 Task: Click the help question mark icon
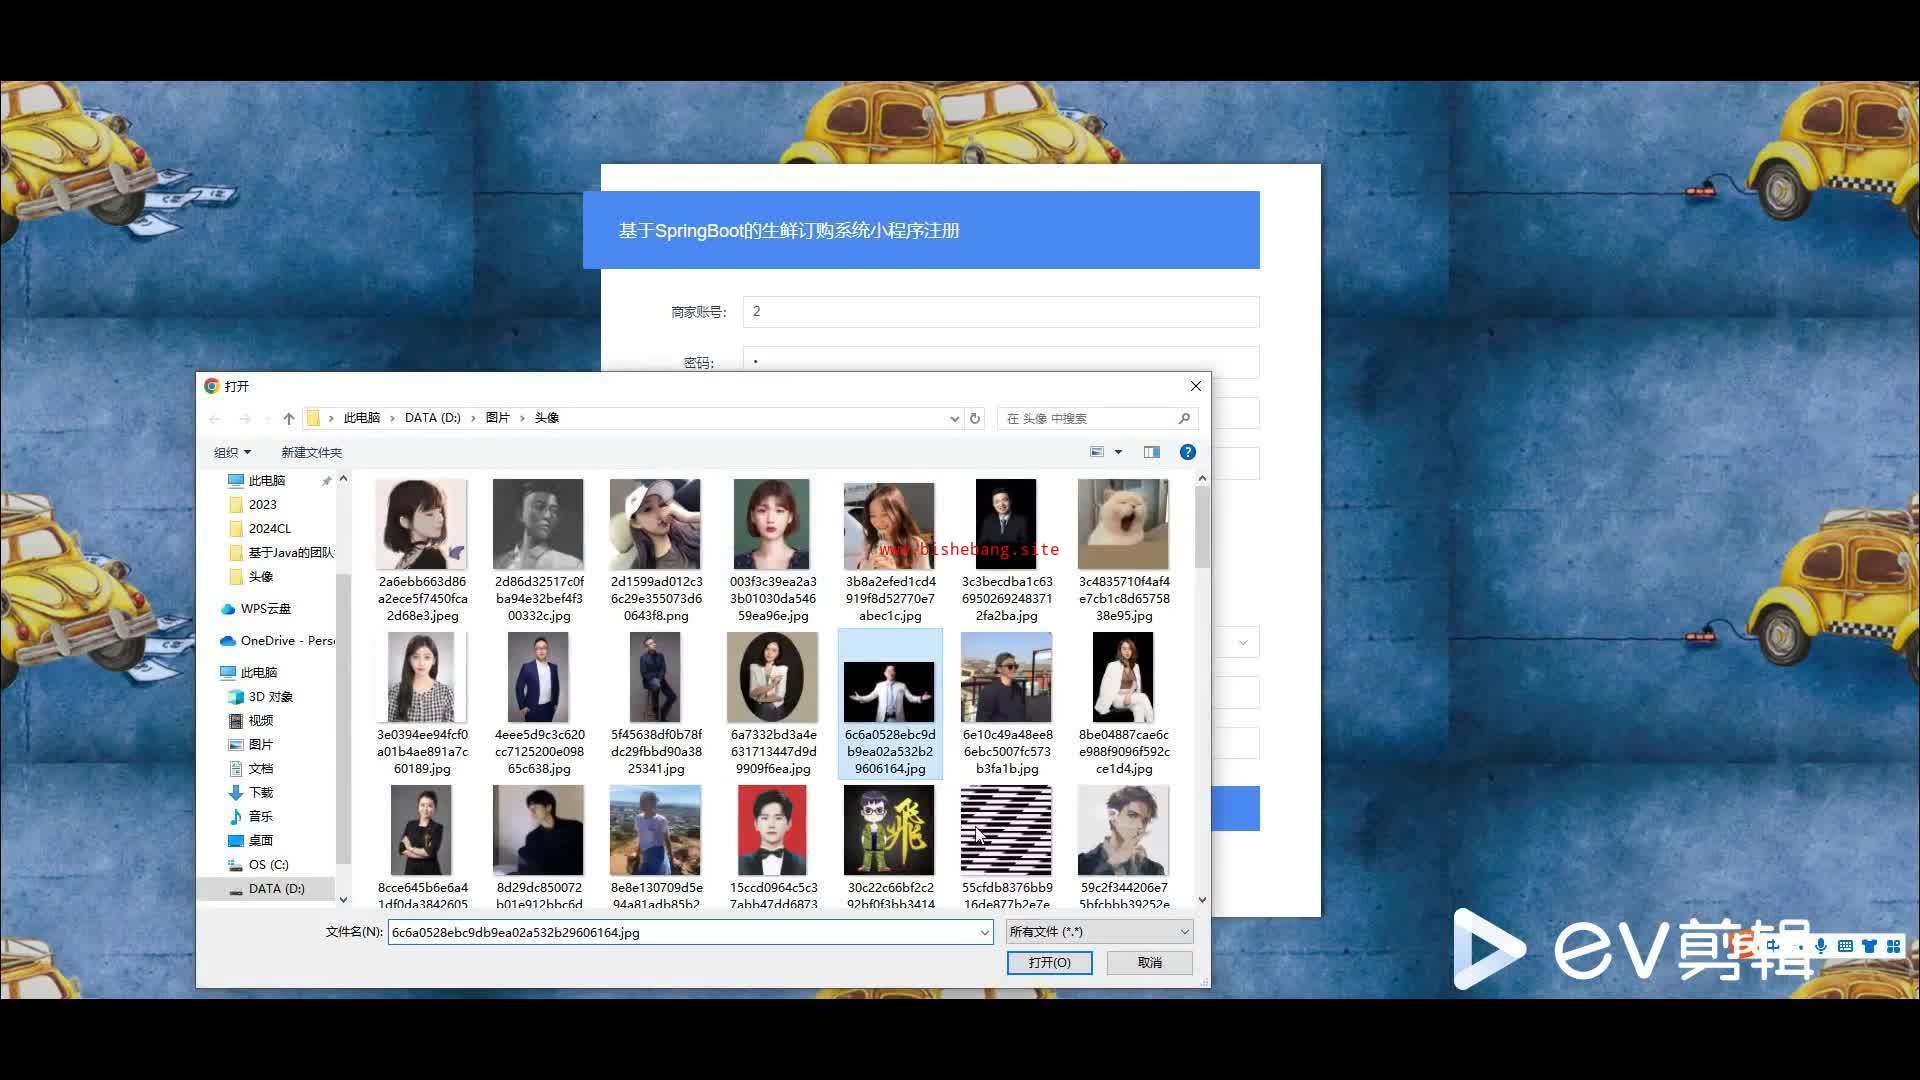(1187, 452)
